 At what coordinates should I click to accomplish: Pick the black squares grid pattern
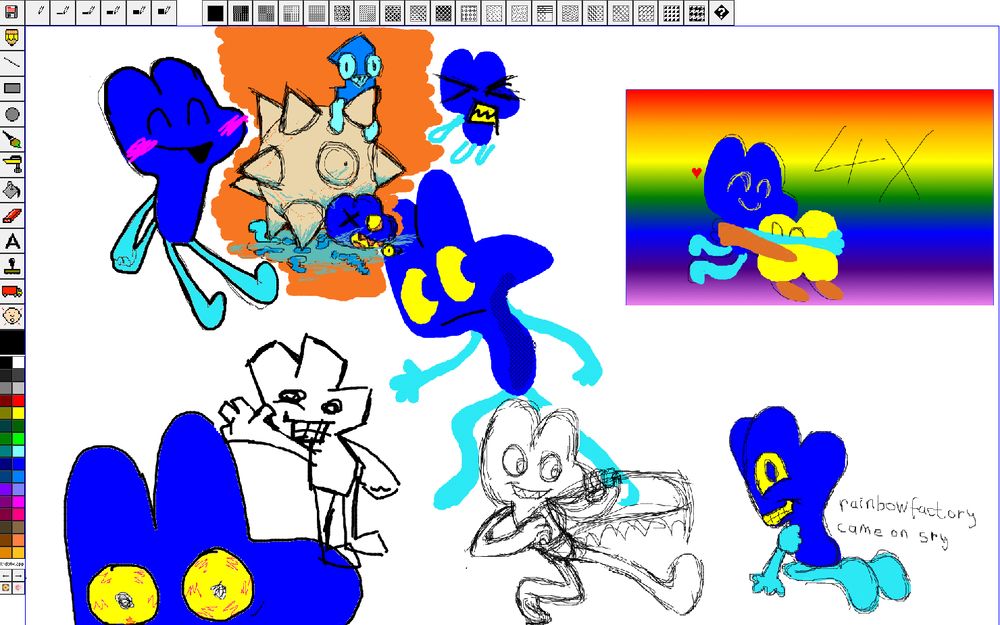coord(671,13)
